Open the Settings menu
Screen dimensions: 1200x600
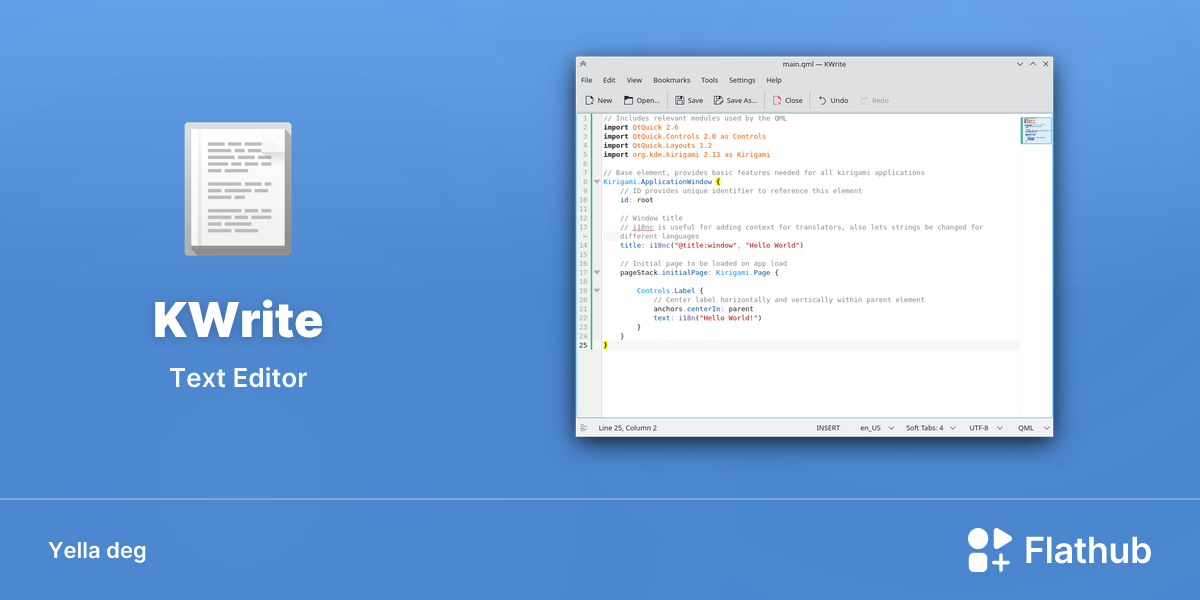(742, 80)
